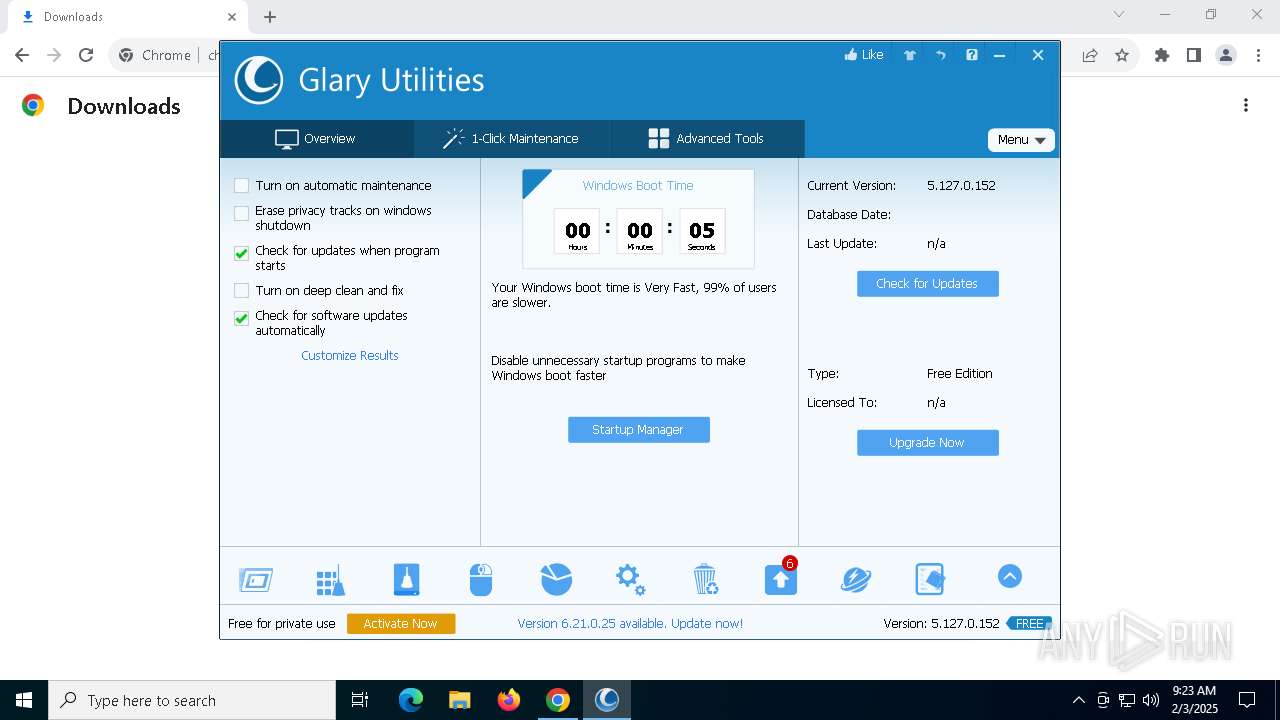This screenshot has height=720, width=1280.
Task: Click the Upgrade Now button
Action: click(x=927, y=442)
